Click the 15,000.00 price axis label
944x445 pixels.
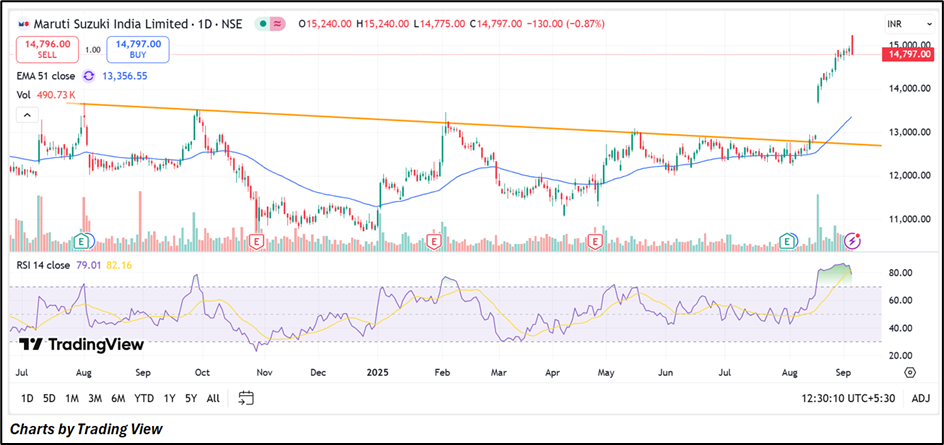tap(909, 45)
